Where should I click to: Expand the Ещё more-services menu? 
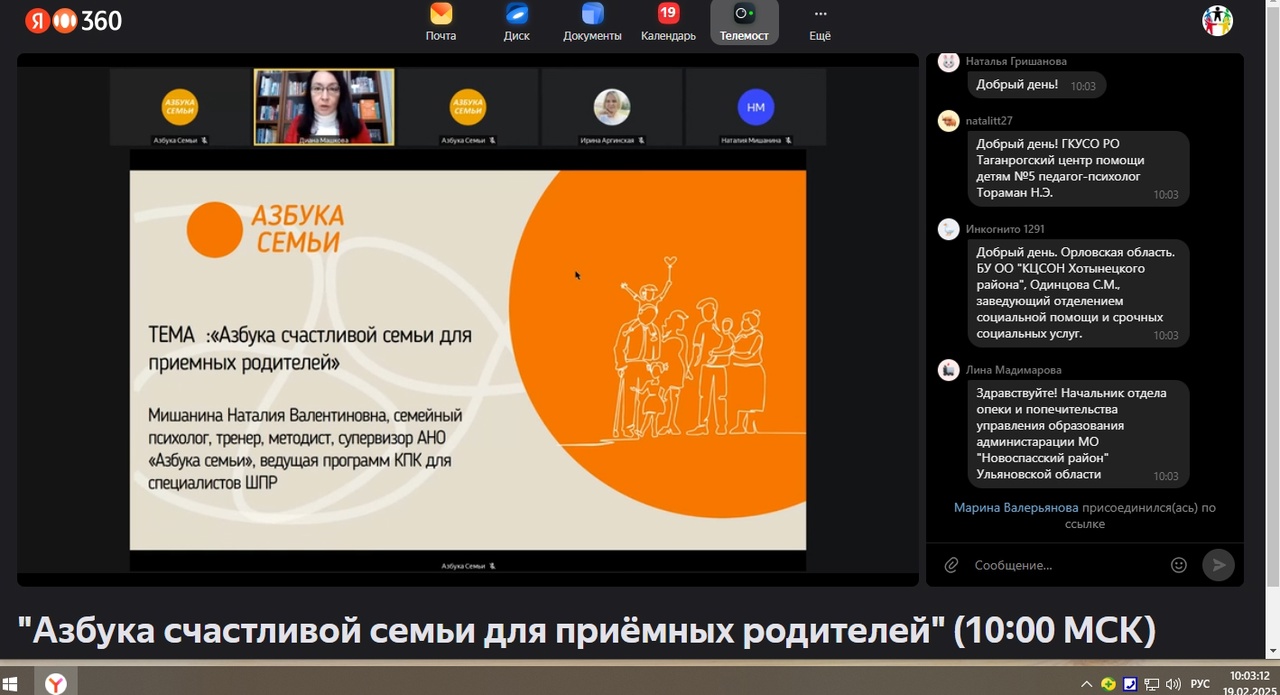click(x=820, y=22)
